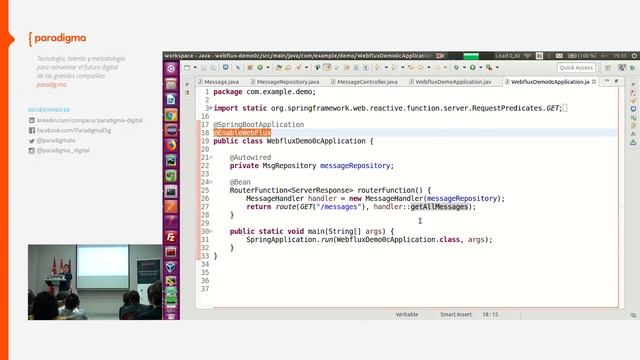
Task: Open VirtualBox from the dock
Action: (171, 267)
